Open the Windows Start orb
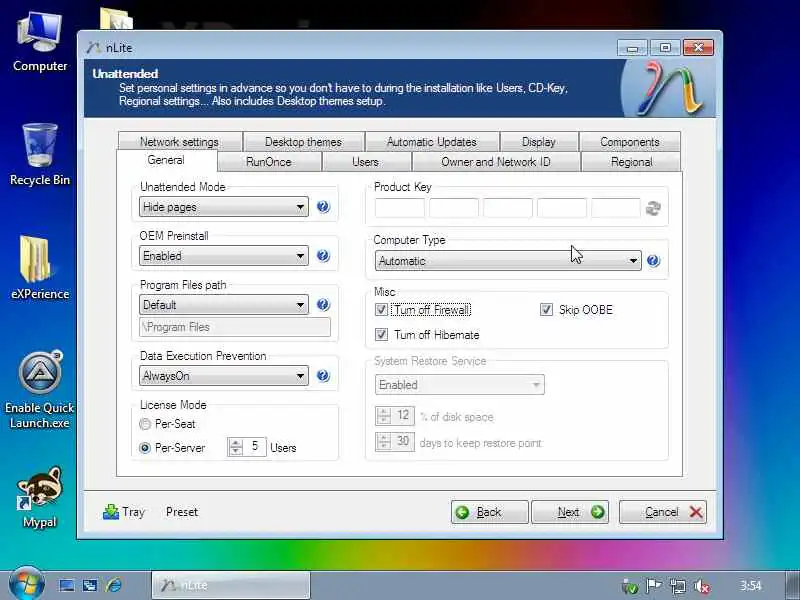Viewport: 800px width, 600px height. coord(26,584)
